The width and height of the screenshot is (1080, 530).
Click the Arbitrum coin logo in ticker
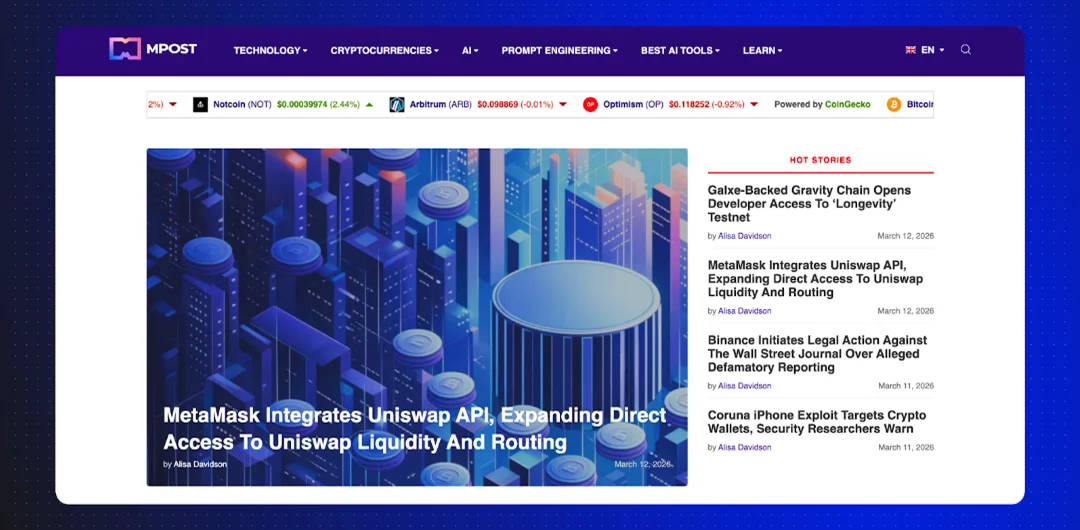point(397,105)
